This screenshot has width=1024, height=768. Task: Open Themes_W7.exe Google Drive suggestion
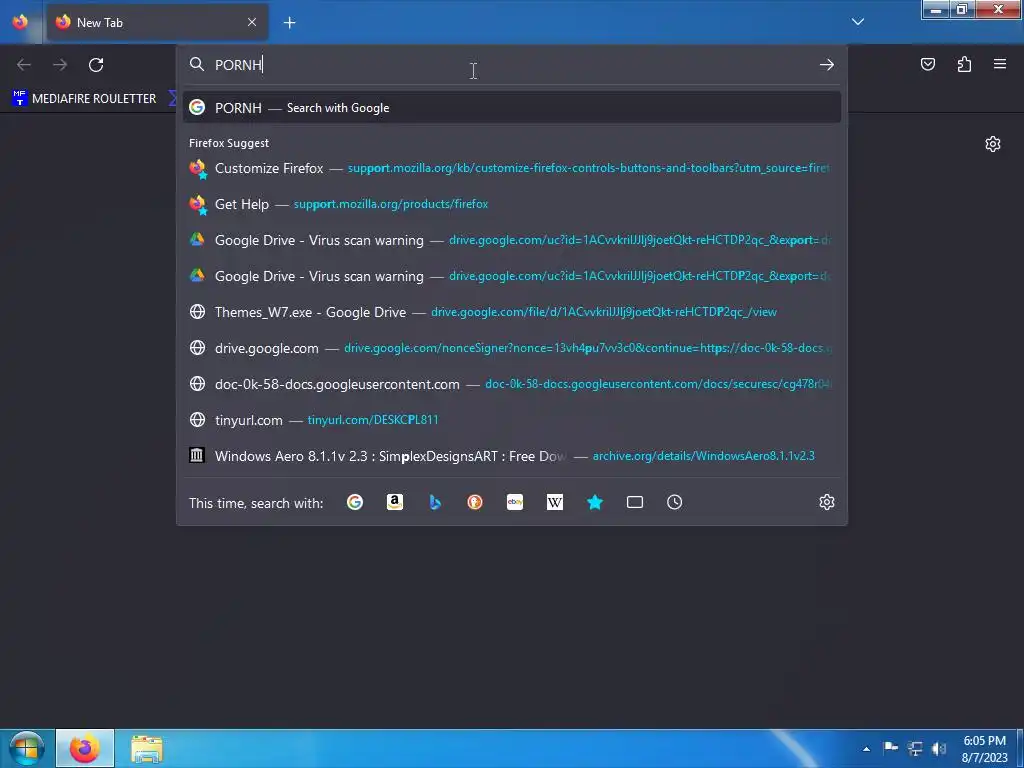tap(512, 312)
